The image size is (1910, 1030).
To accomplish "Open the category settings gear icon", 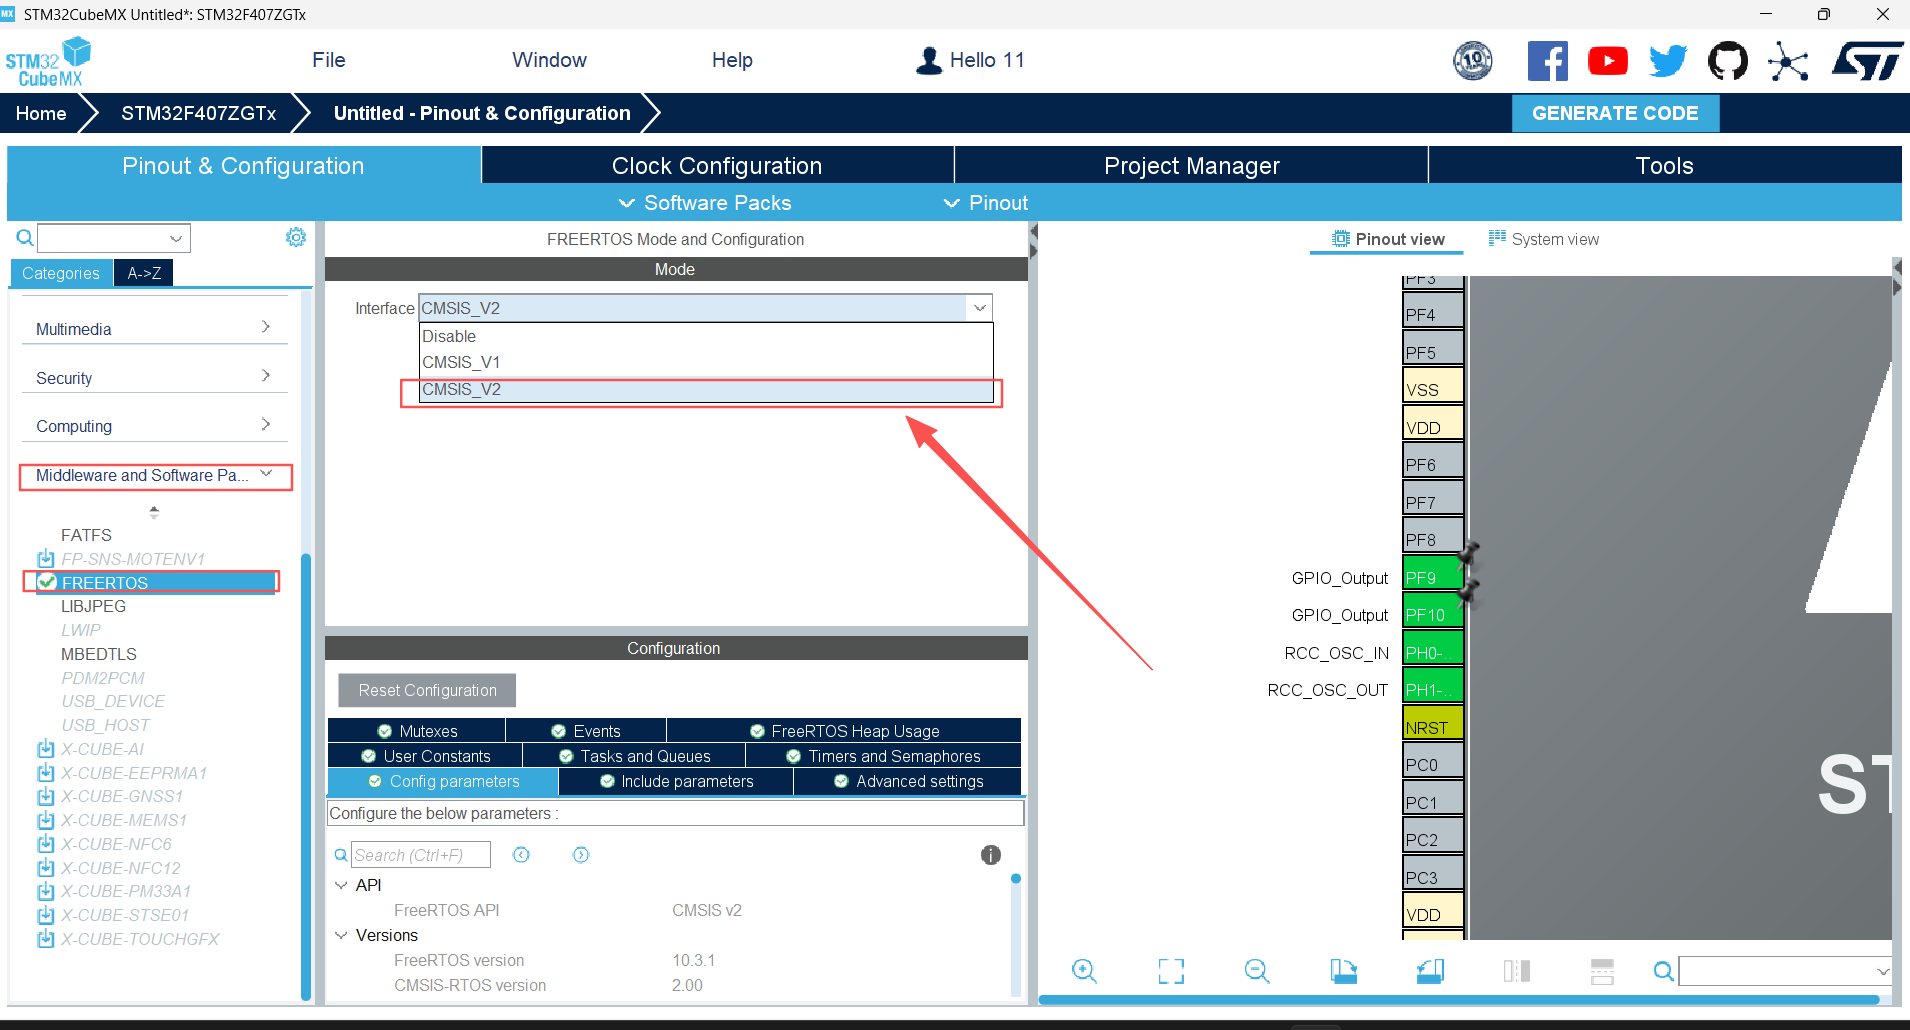I will (x=296, y=237).
